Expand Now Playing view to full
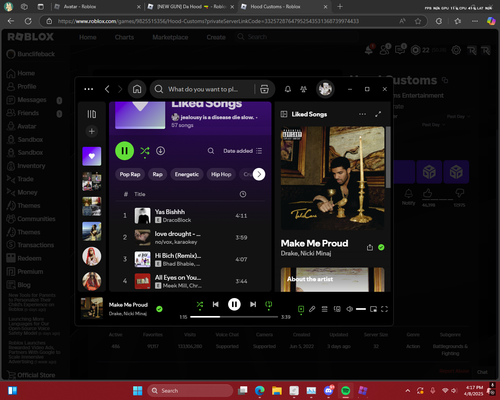This screenshot has height=400, width=500. click(378, 114)
